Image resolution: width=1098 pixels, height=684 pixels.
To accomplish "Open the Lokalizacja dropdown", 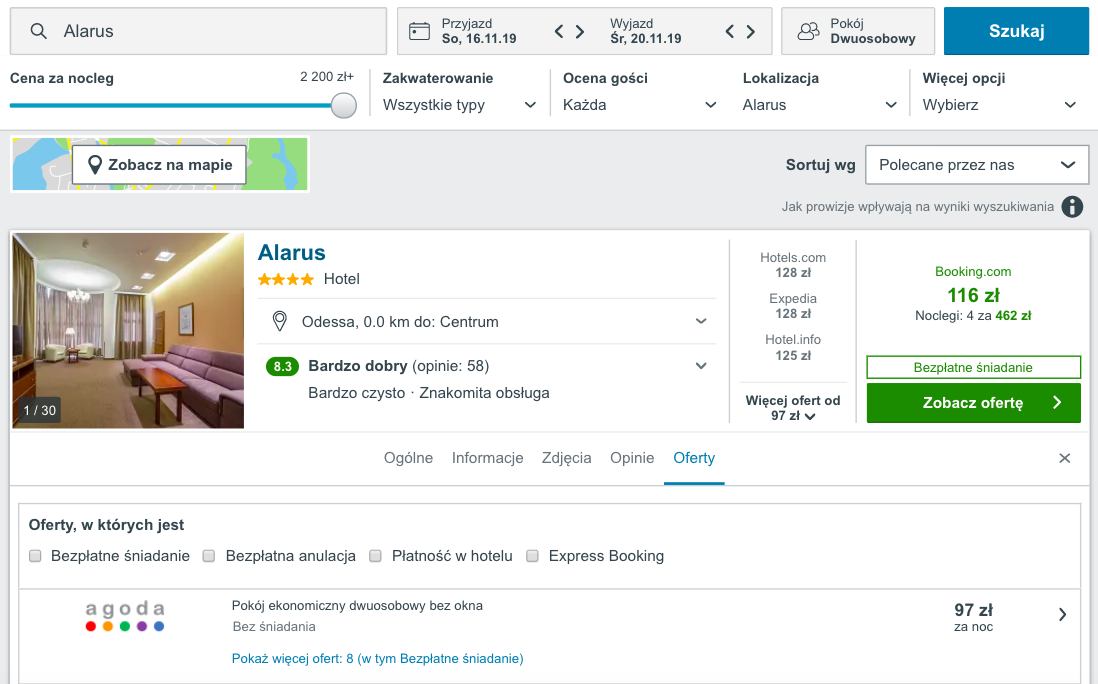I will click(x=820, y=105).
